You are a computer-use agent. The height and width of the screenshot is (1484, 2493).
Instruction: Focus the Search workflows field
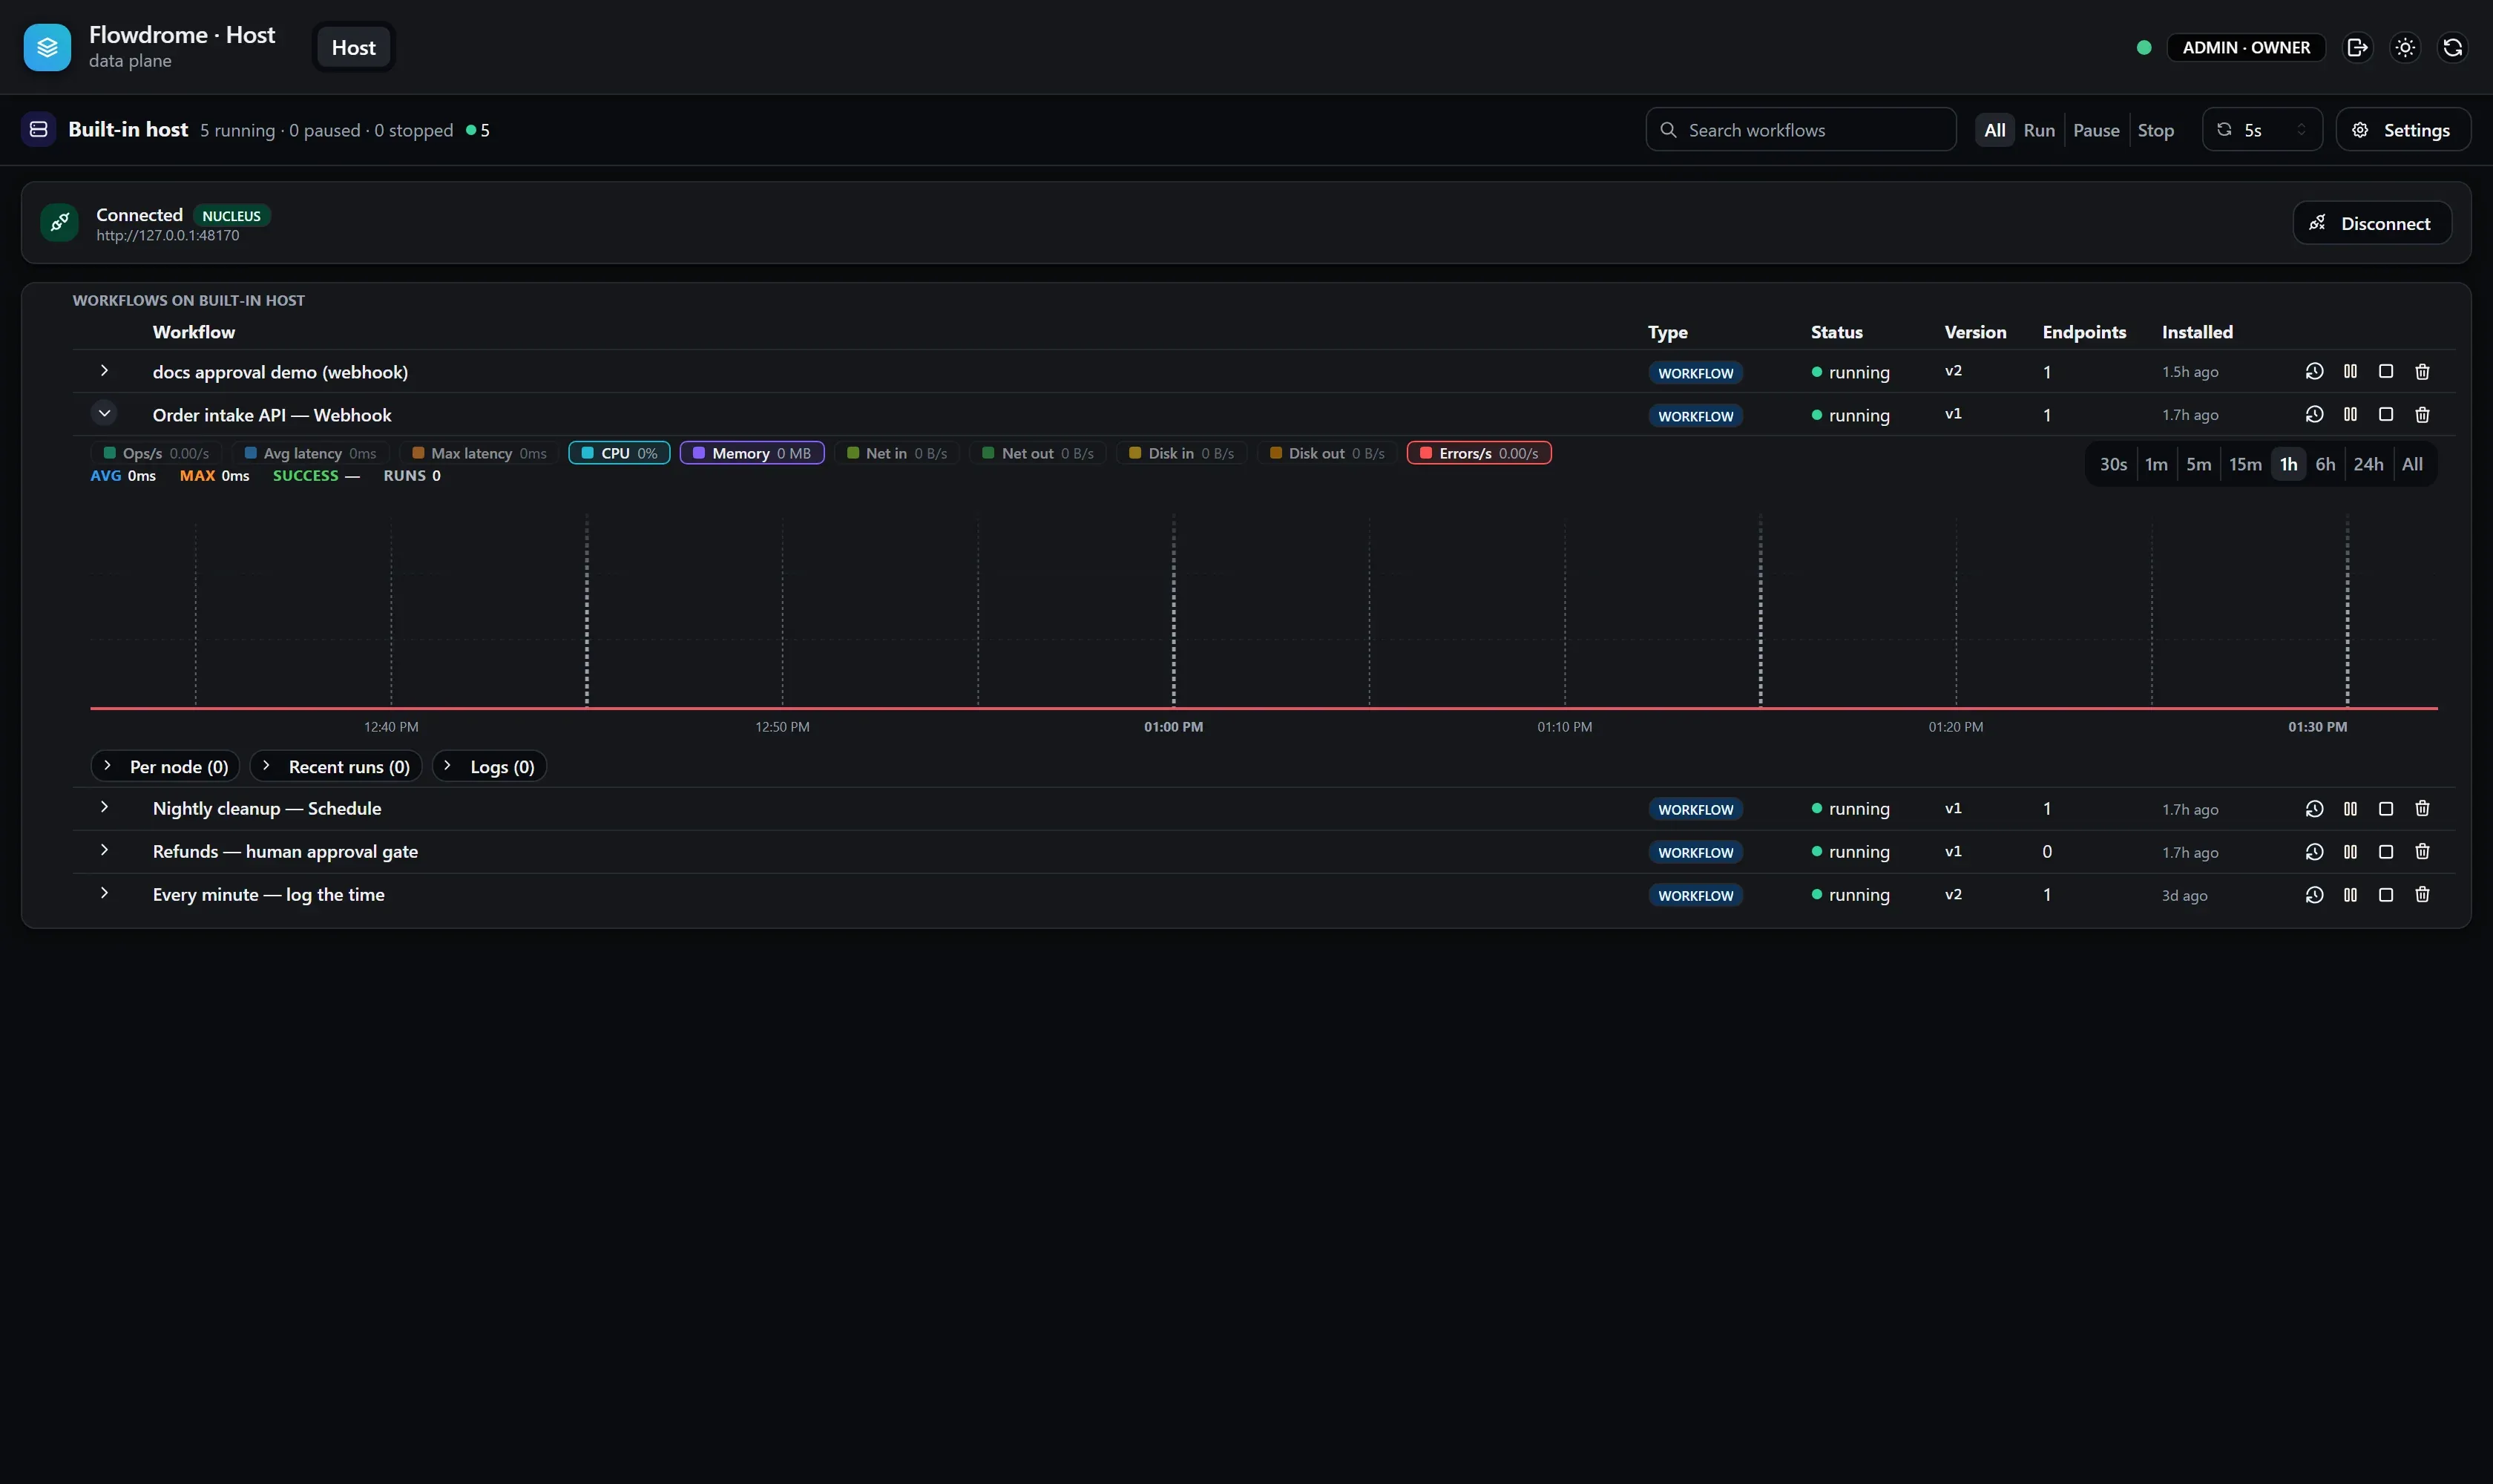(x=1801, y=130)
